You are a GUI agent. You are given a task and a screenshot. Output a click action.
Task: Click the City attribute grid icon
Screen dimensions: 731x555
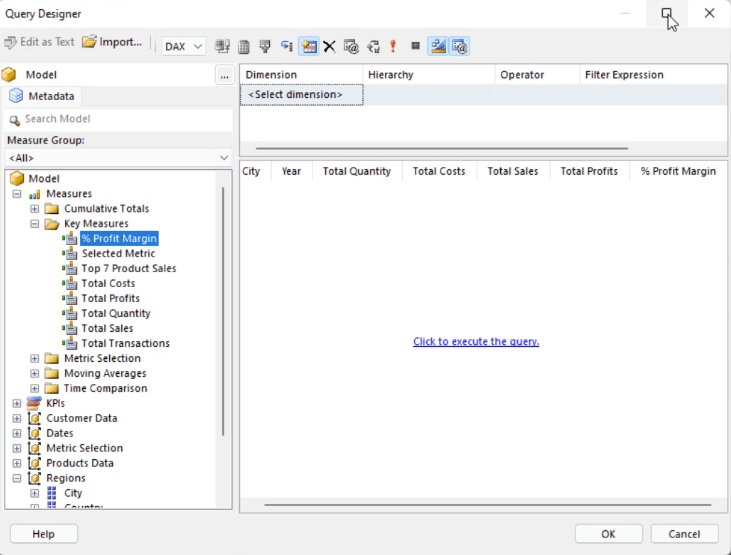pyautogui.click(x=52, y=493)
